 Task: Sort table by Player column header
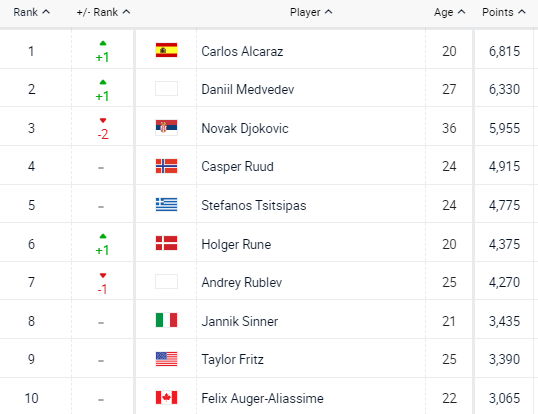311,12
